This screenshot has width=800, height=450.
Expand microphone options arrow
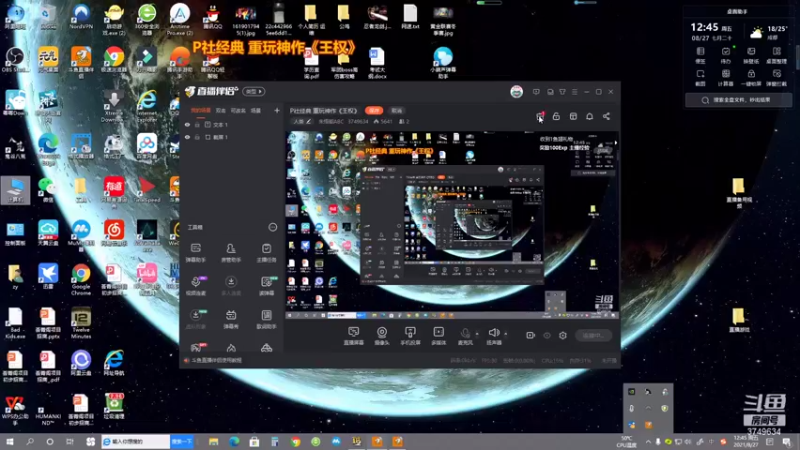point(477,334)
